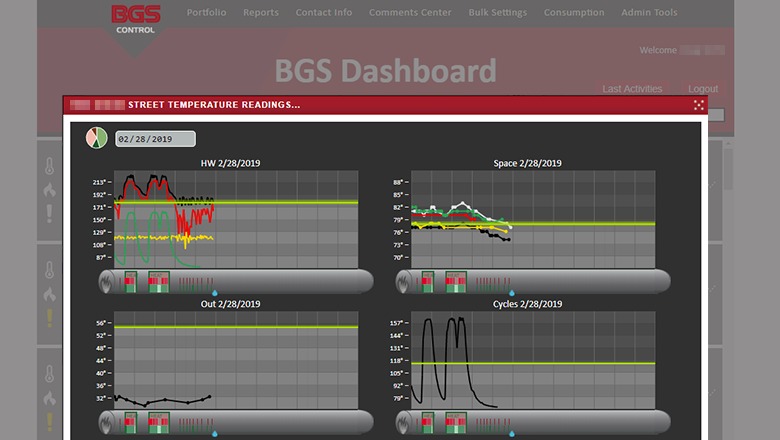Click the Last Activities link

632,88
